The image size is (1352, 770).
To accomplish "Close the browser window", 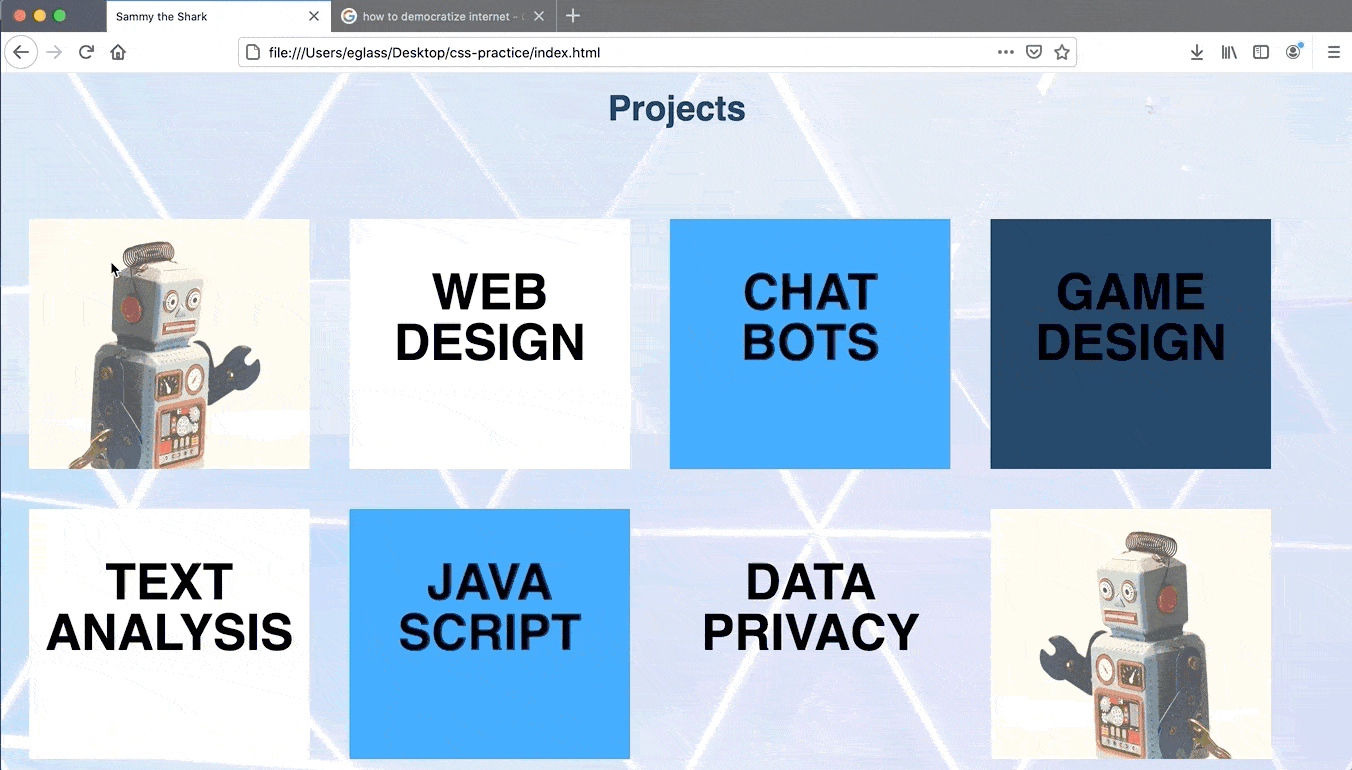I will [x=19, y=16].
